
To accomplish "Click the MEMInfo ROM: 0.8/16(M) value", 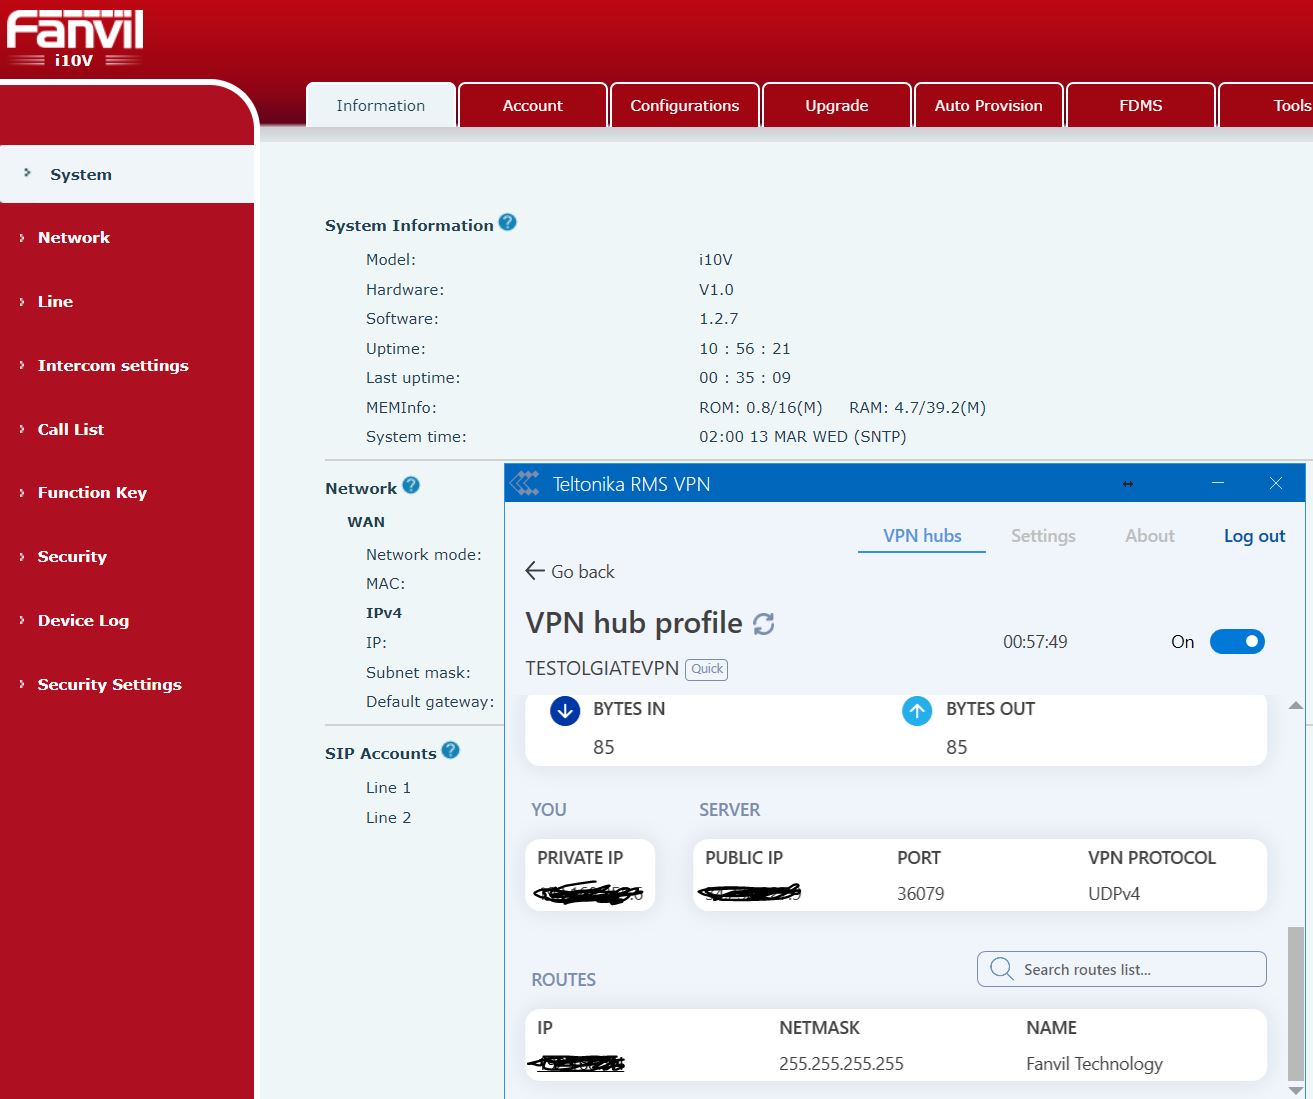I will (x=761, y=408).
